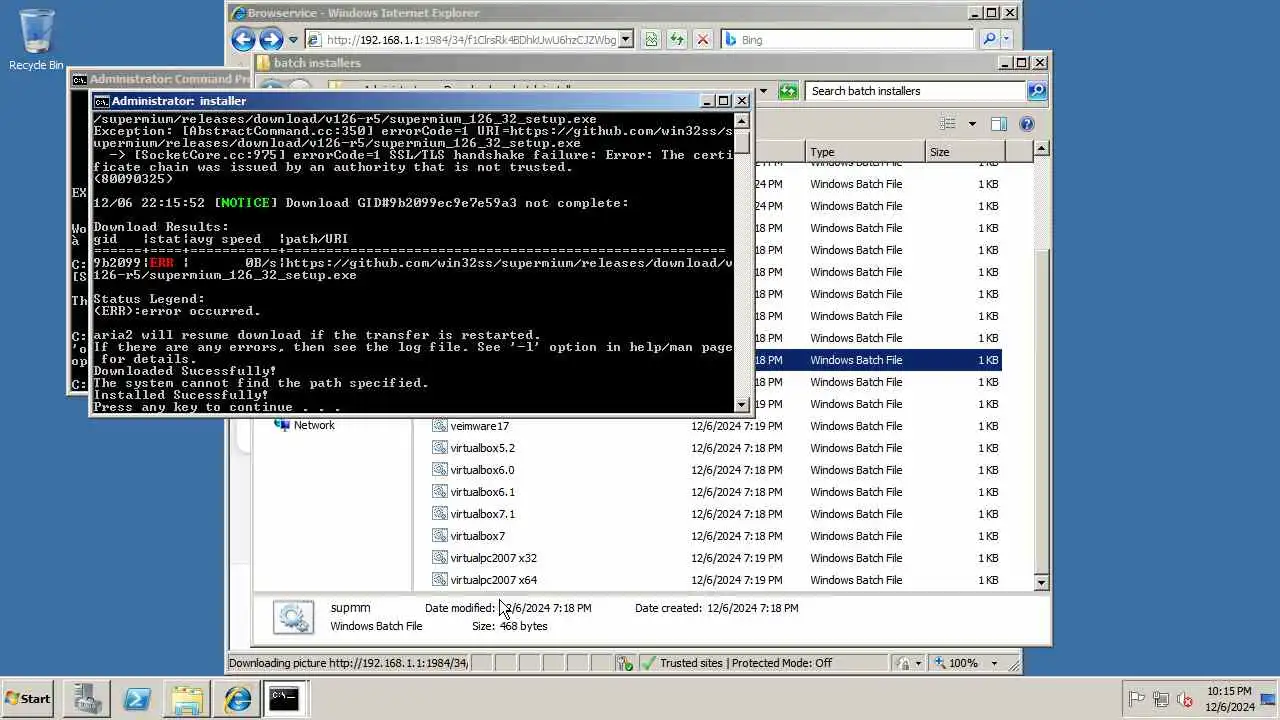
Task: Open the IE status bar security dropdown
Action: click(x=908, y=663)
